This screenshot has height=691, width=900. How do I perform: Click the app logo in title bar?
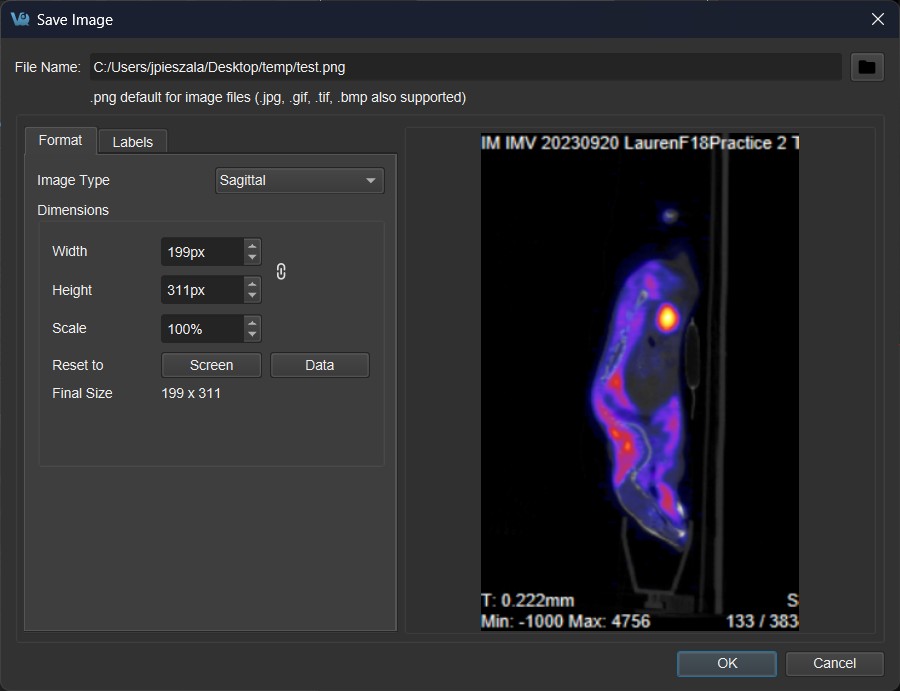pyautogui.click(x=19, y=19)
